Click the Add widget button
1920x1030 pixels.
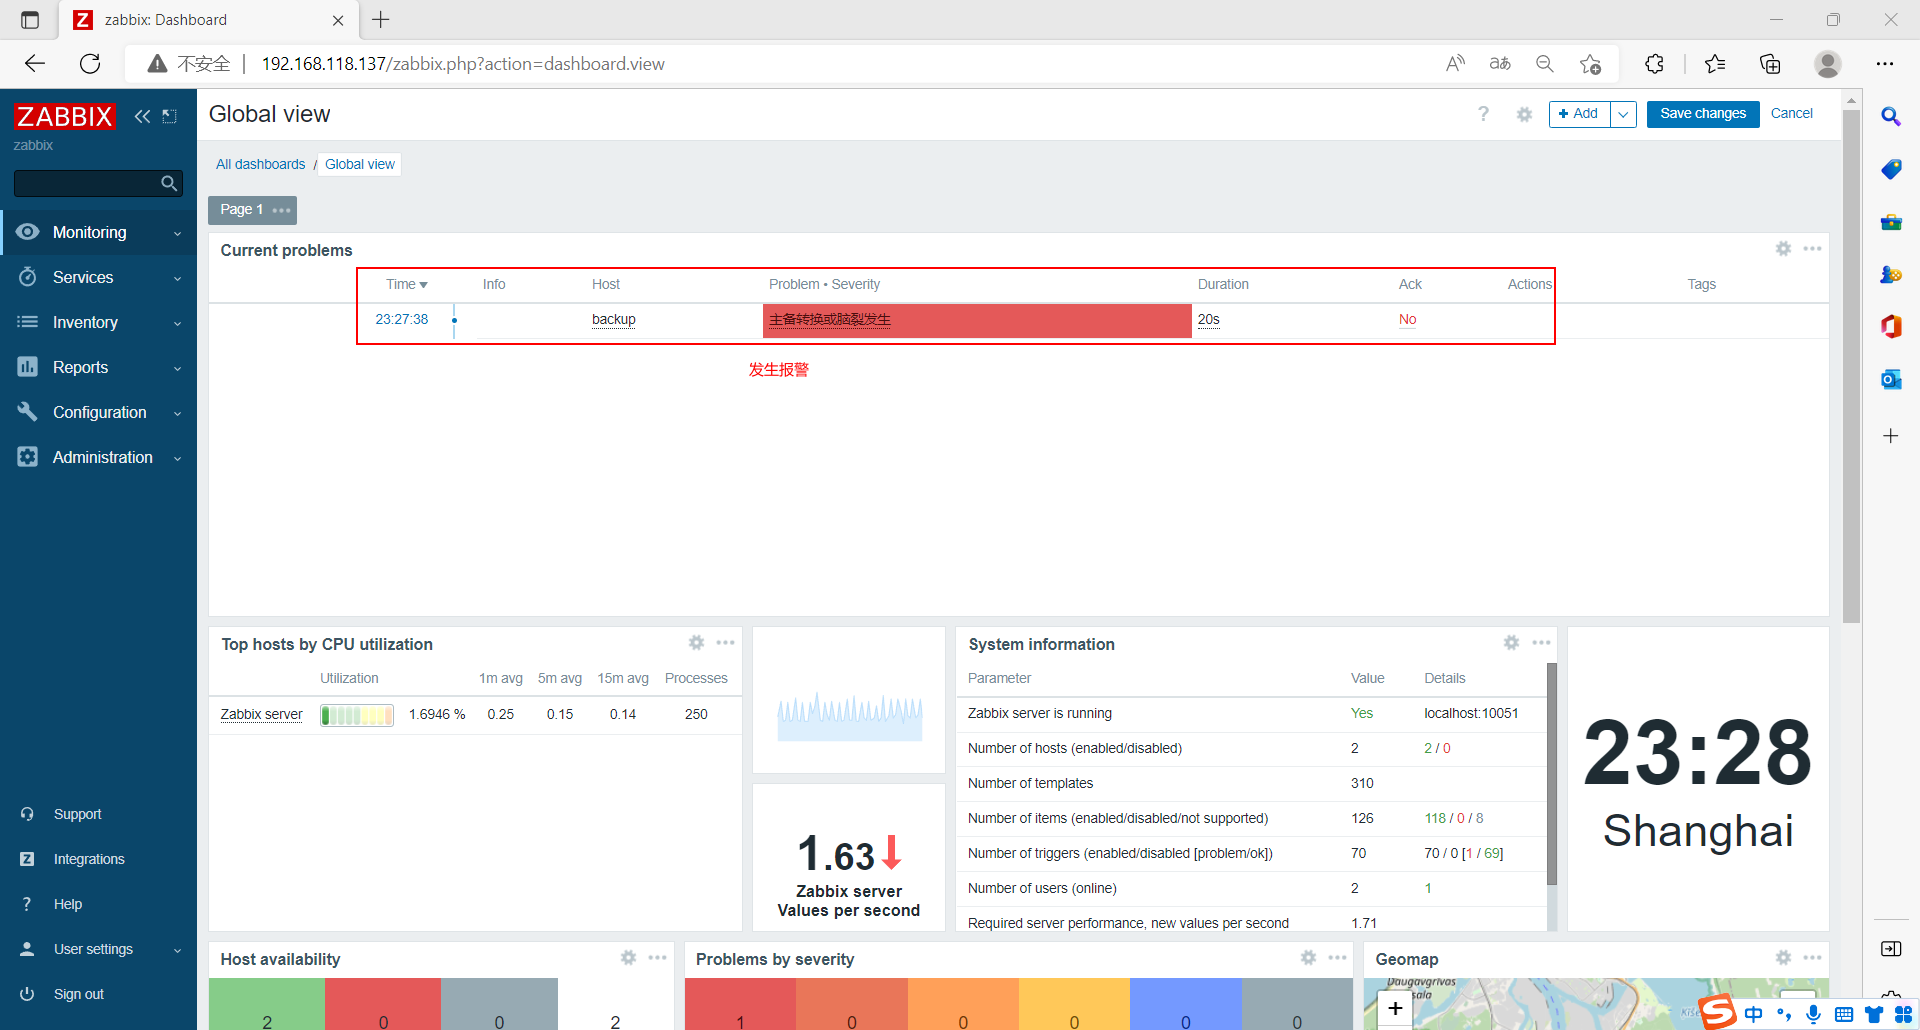pyautogui.click(x=1580, y=114)
